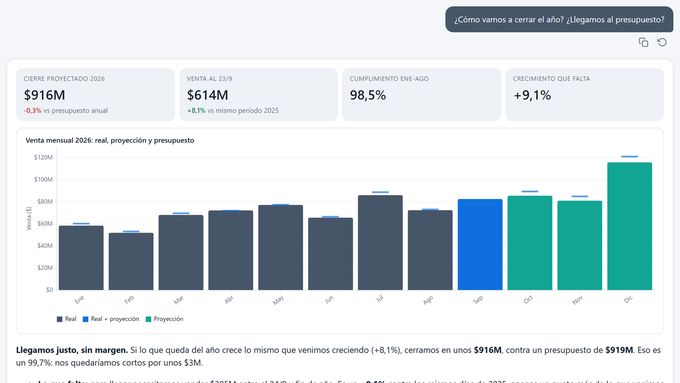
Task: Click the blue Sep bar in the chart
Action: pyautogui.click(x=480, y=245)
